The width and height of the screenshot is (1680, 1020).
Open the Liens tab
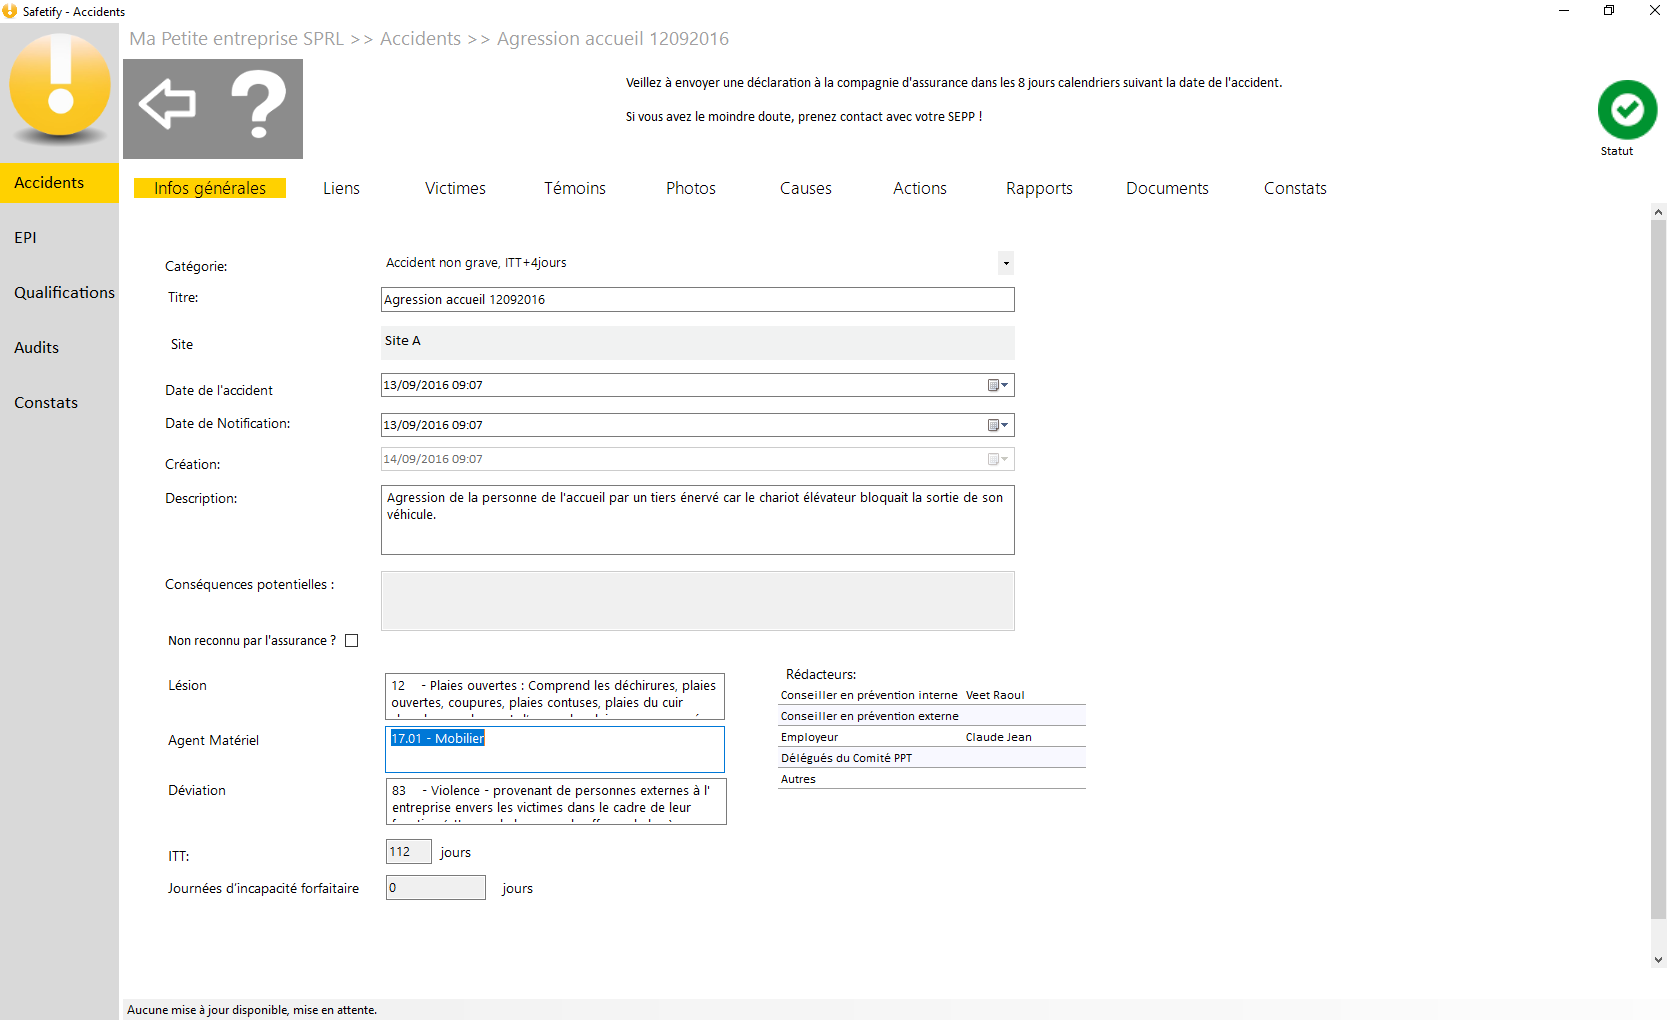coord(341,188)
